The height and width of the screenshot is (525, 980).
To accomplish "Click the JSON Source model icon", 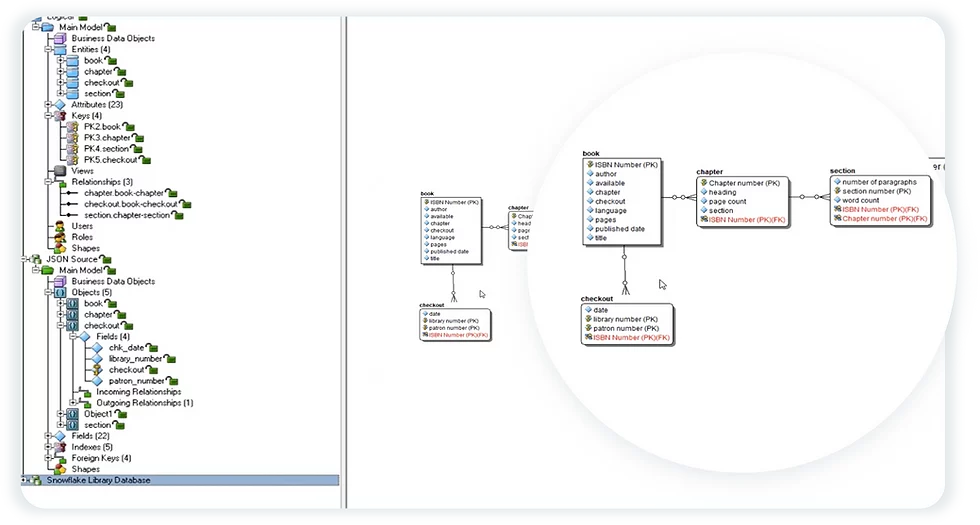I will (x=36, y=259).
